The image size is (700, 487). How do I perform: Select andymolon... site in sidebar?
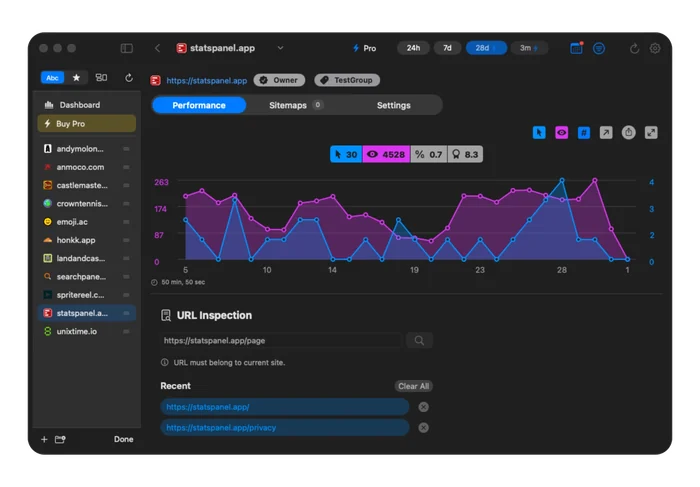pos(87,149)
